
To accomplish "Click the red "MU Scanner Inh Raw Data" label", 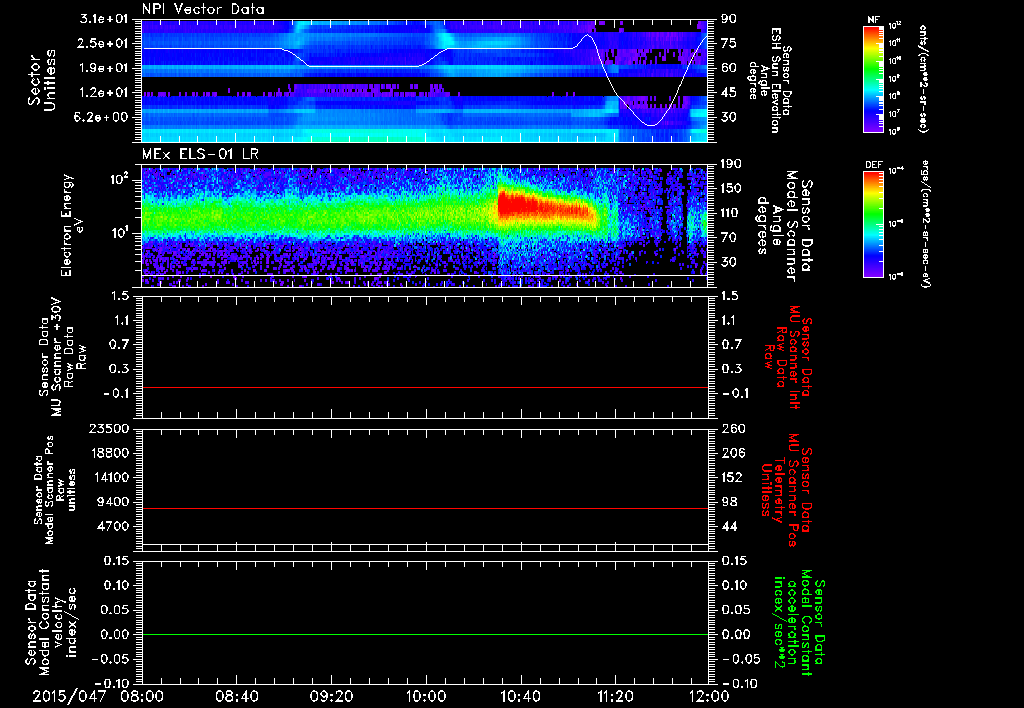I will pyautogui.click(x=789, y=357).
